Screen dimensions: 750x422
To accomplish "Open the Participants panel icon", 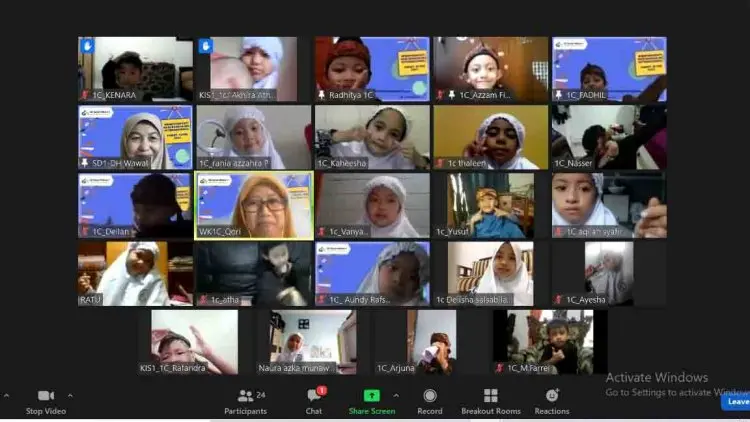I will click(x=245, y=396).
